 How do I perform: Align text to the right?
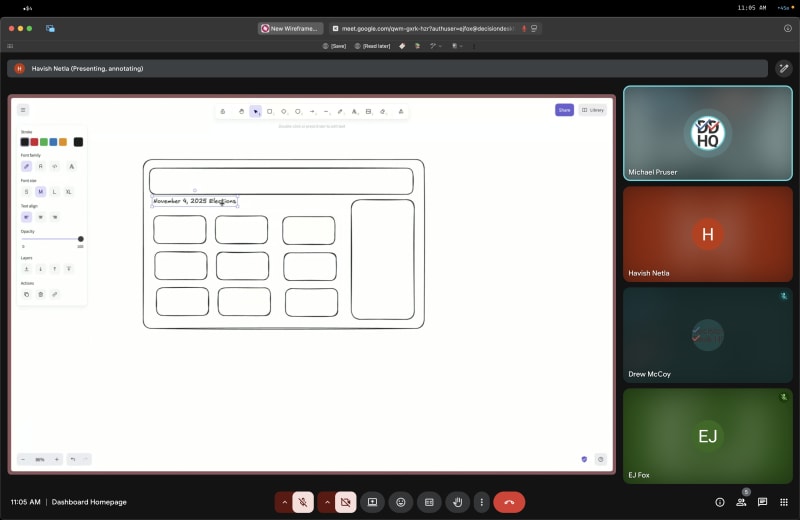pos(55,217)
